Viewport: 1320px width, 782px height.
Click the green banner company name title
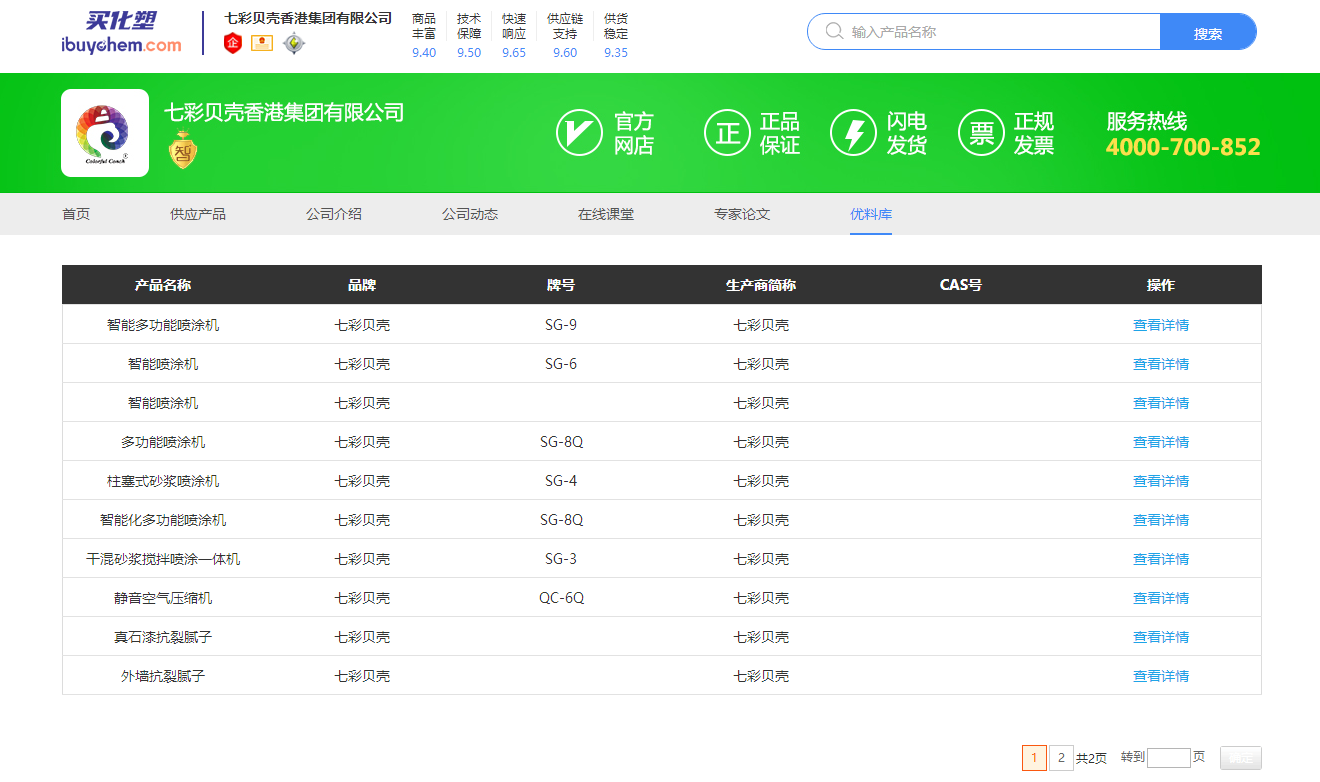tap(284, 112)
